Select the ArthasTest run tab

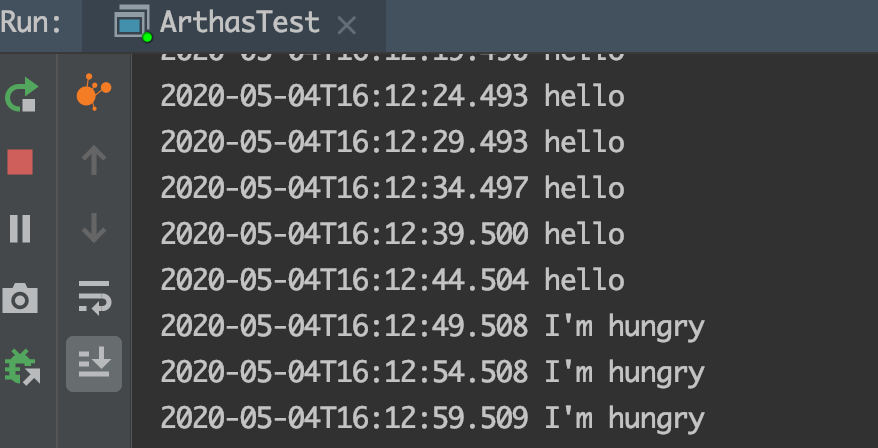234,22
